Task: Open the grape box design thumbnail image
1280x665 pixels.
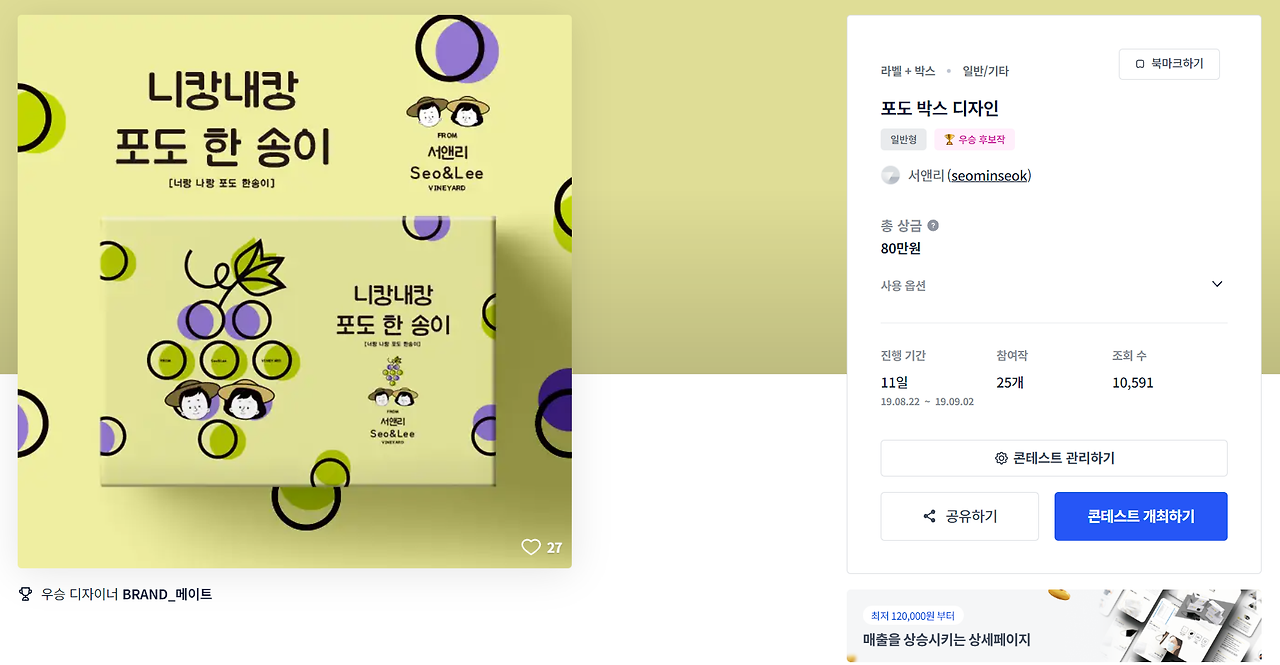Action: point(295,291)
